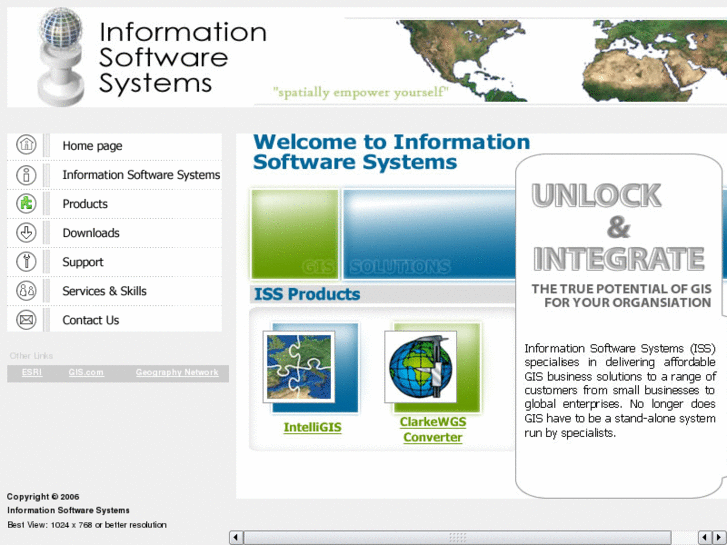
Task: Click the green GIS banner tile
Action: tap(295, 234)
